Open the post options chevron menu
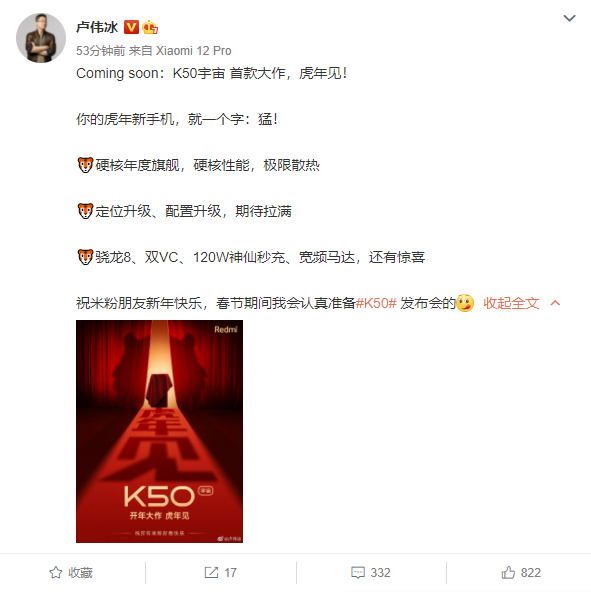591x592 pixels. (569, 18)
